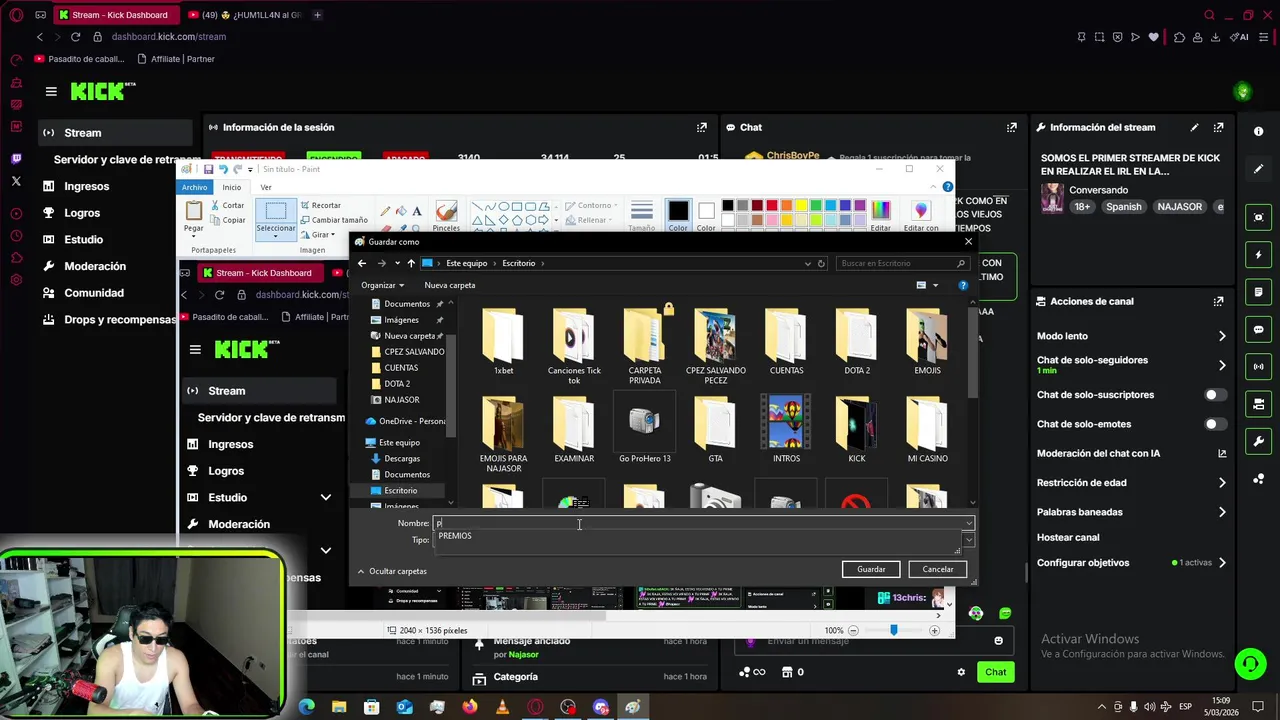1280x720 pixels.
Task: Switch to the Inicio tab in Paint
Action: pyautogui.click(x=231, y=187)
